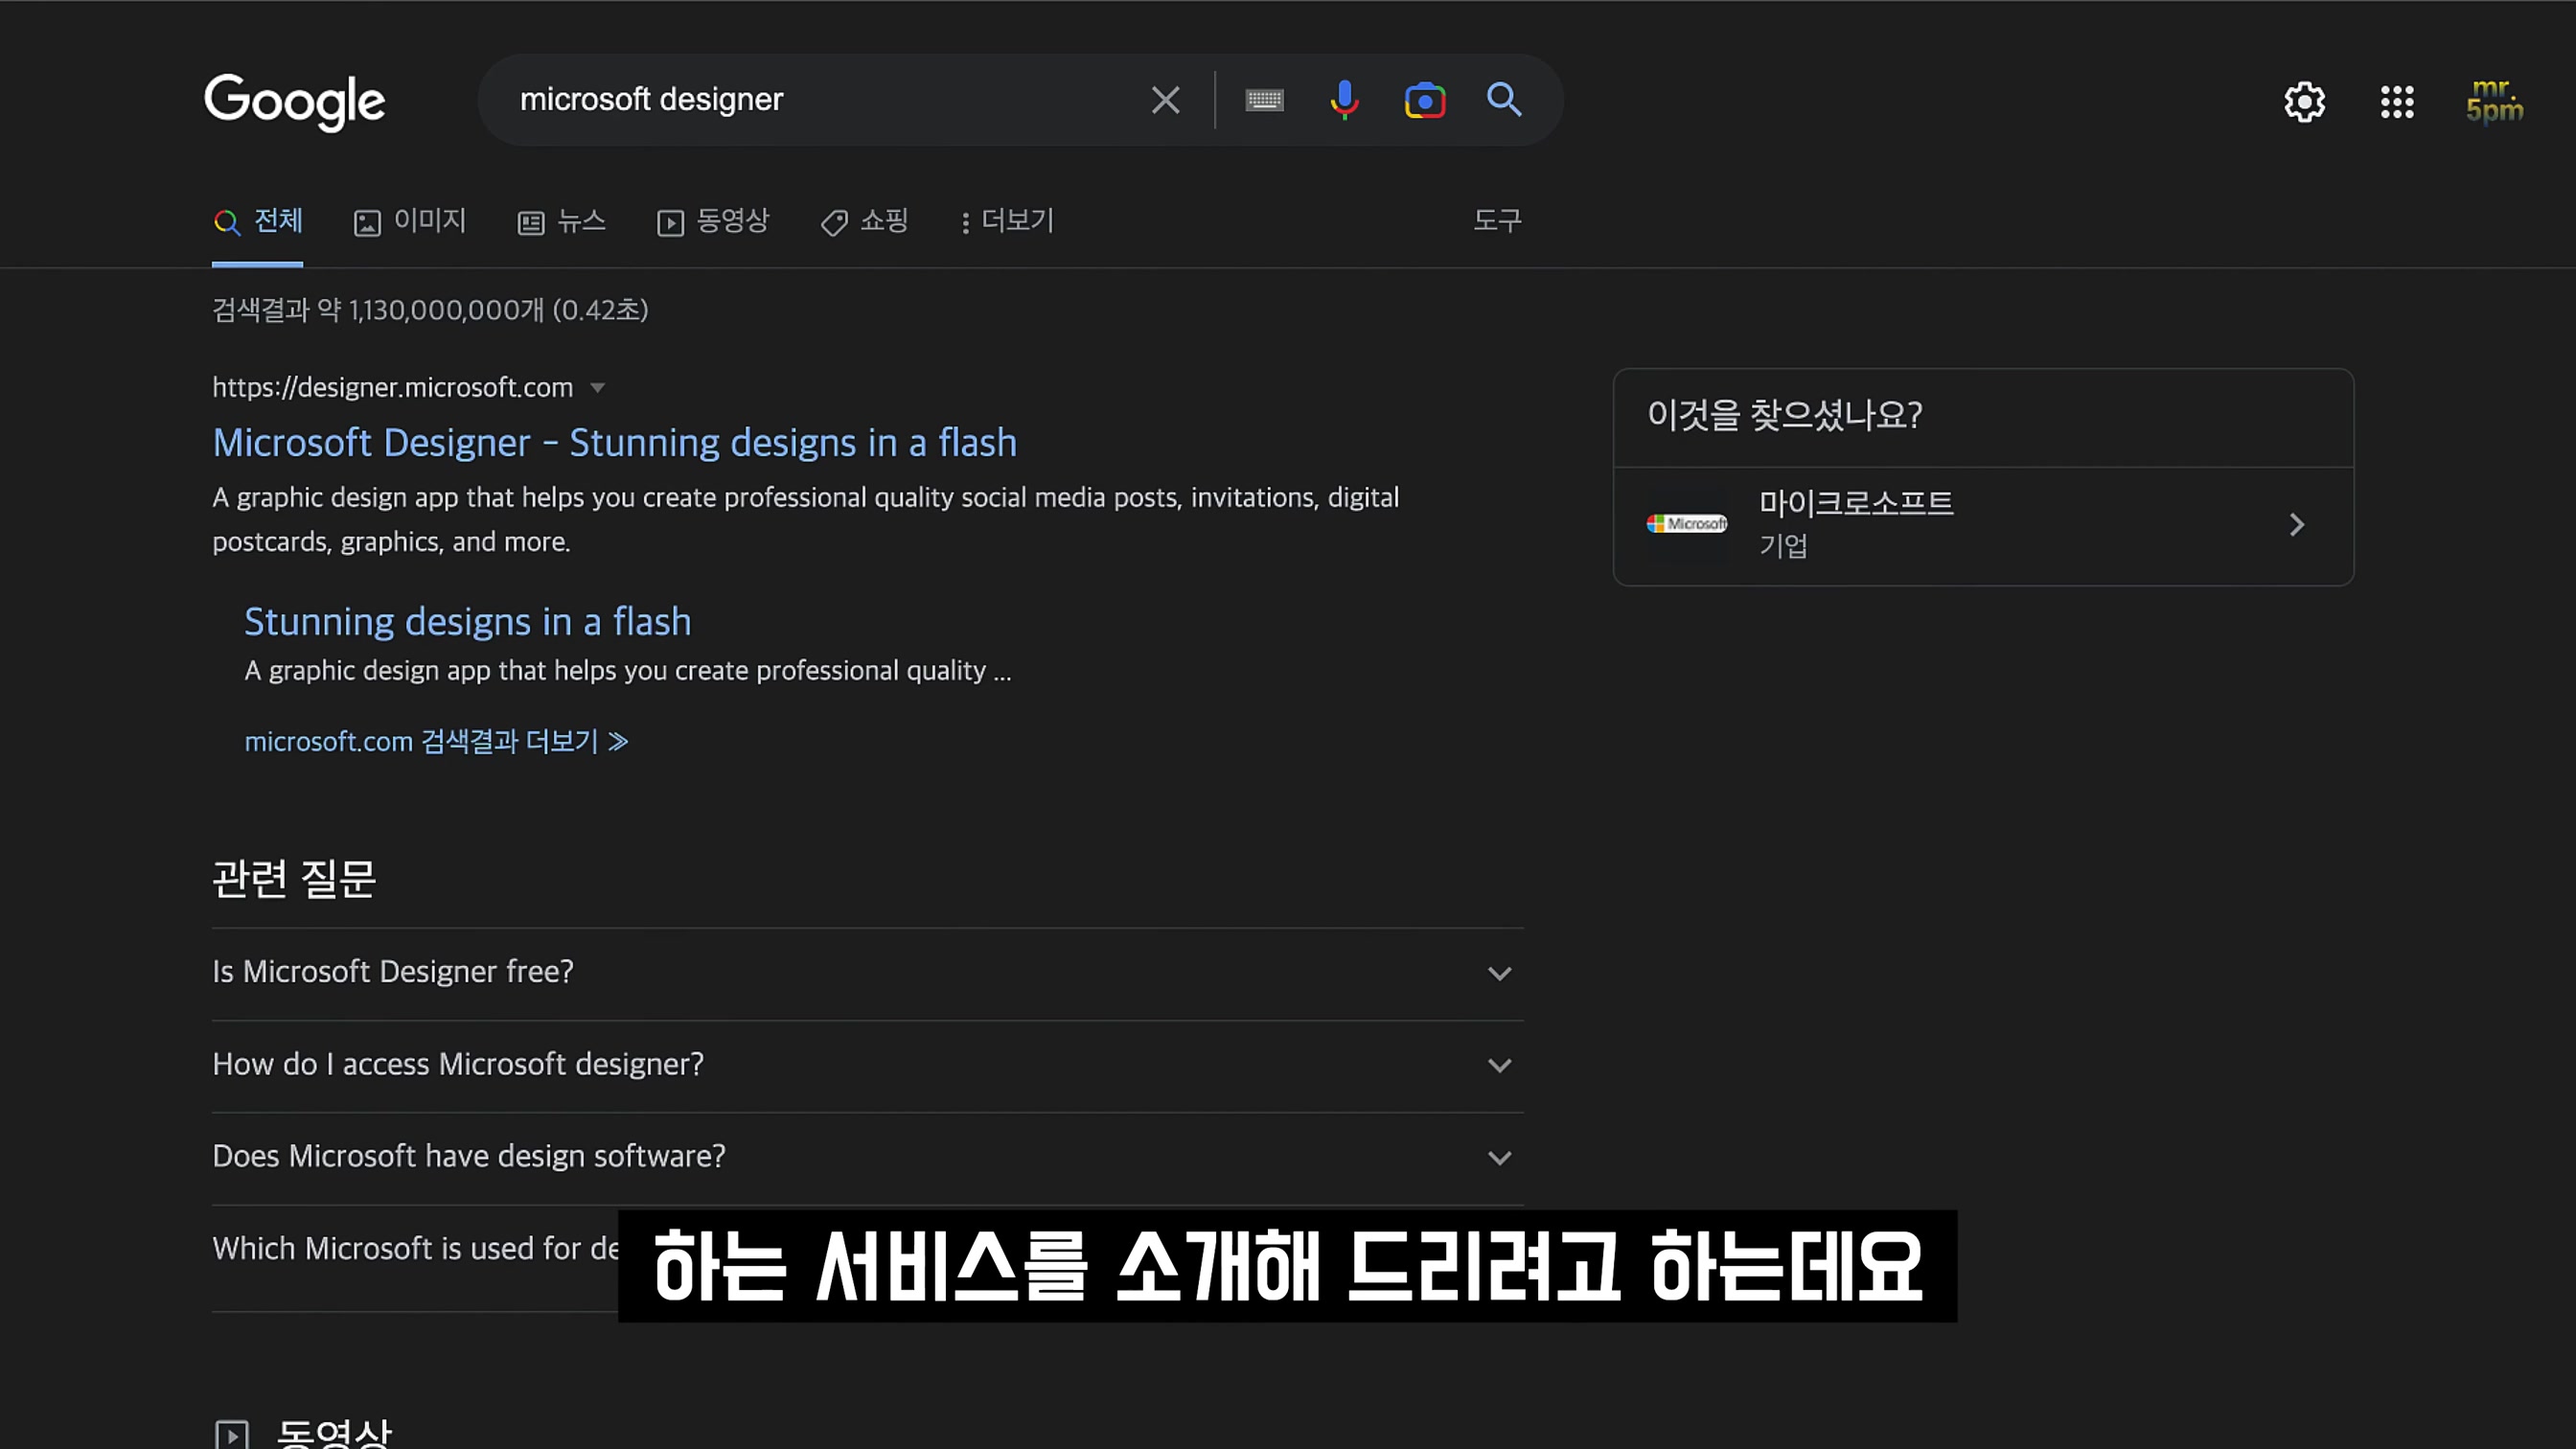Open the 도구 search tools
Image resolution: width=2576 pixels, height=1449 pixels.
click(x=1497, y=220)
